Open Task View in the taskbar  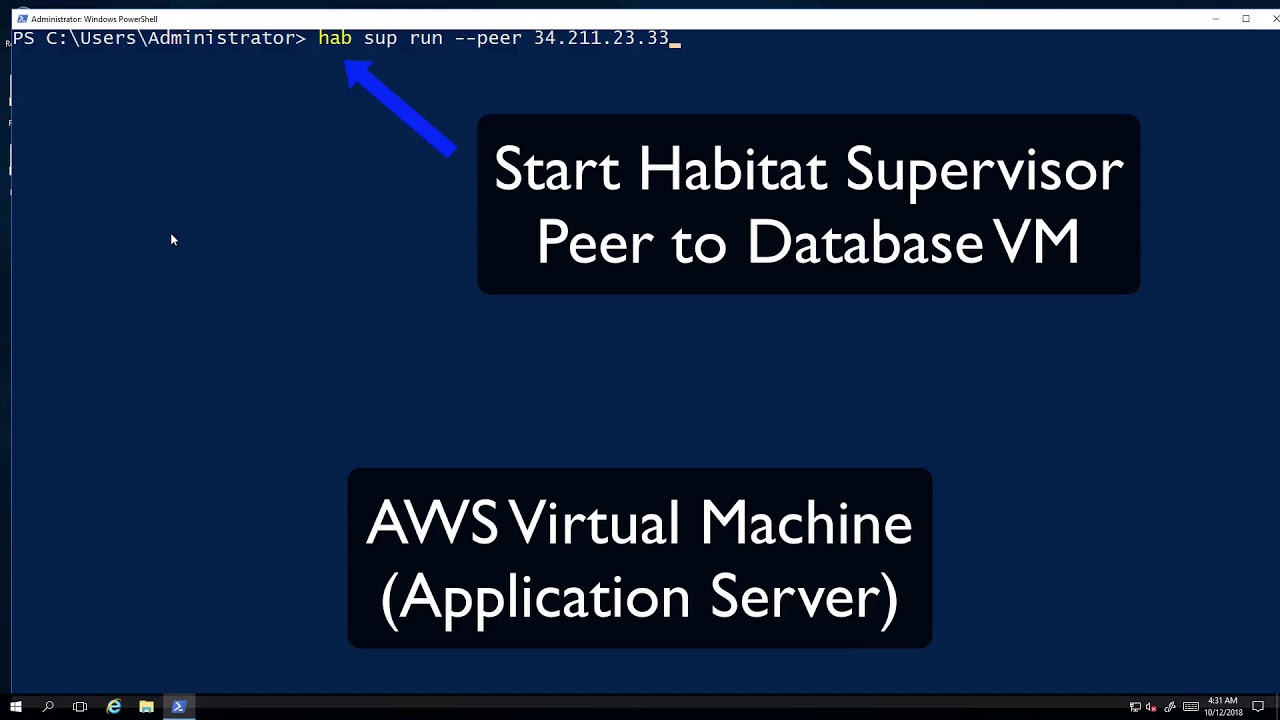coord(80,707)
